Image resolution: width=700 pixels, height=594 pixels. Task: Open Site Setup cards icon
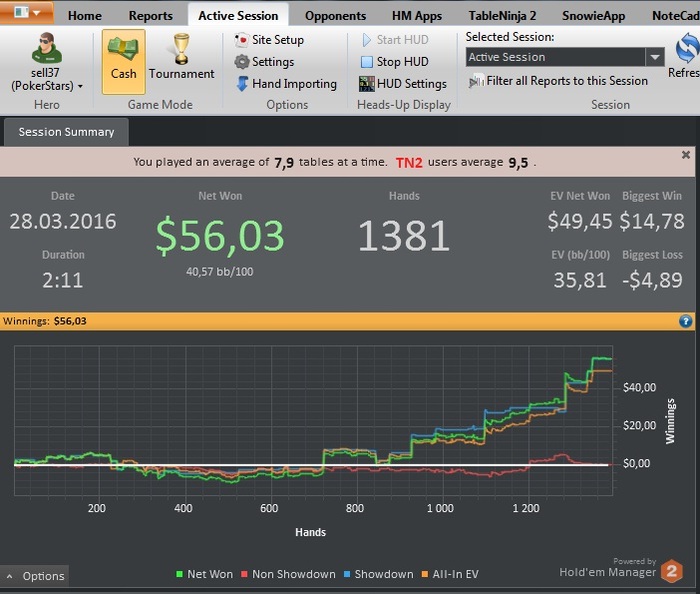tap(242, 40)
